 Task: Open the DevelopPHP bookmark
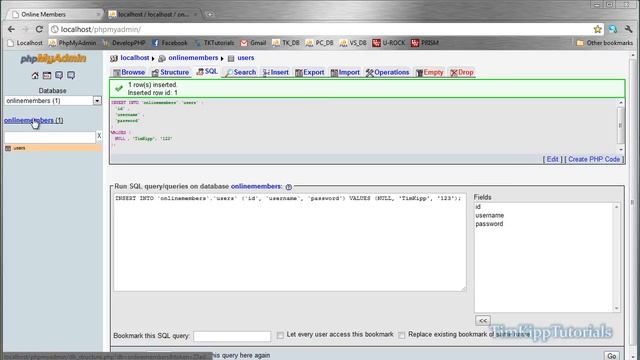124,43
